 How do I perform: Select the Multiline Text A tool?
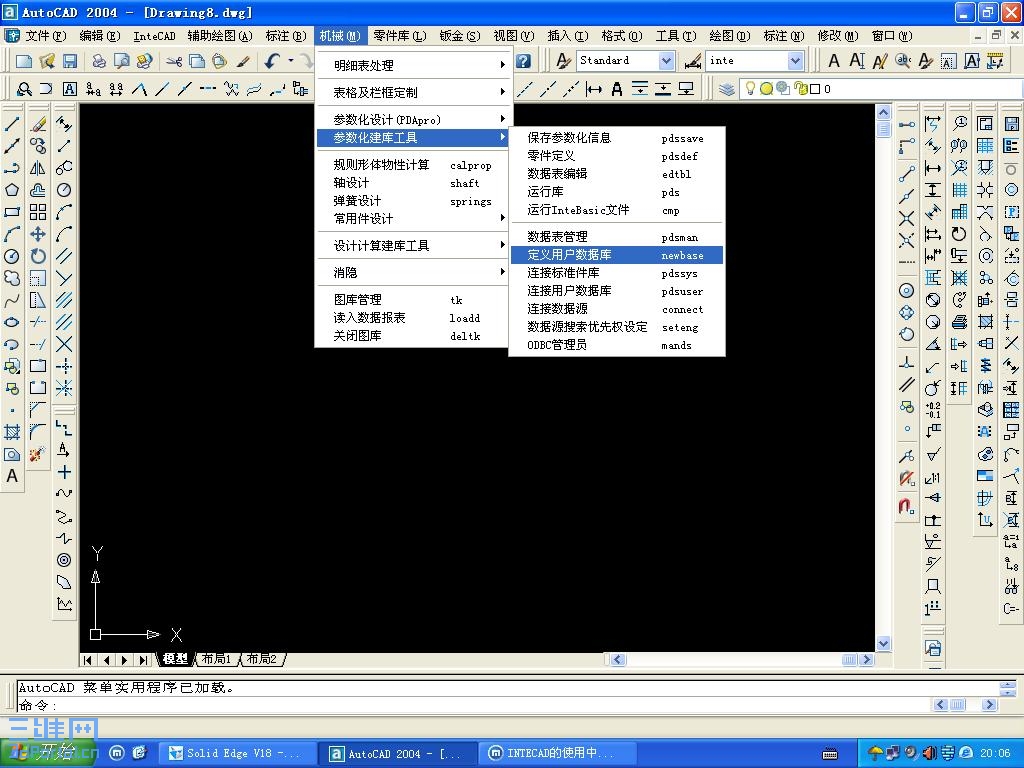click(x=12, y=476)
